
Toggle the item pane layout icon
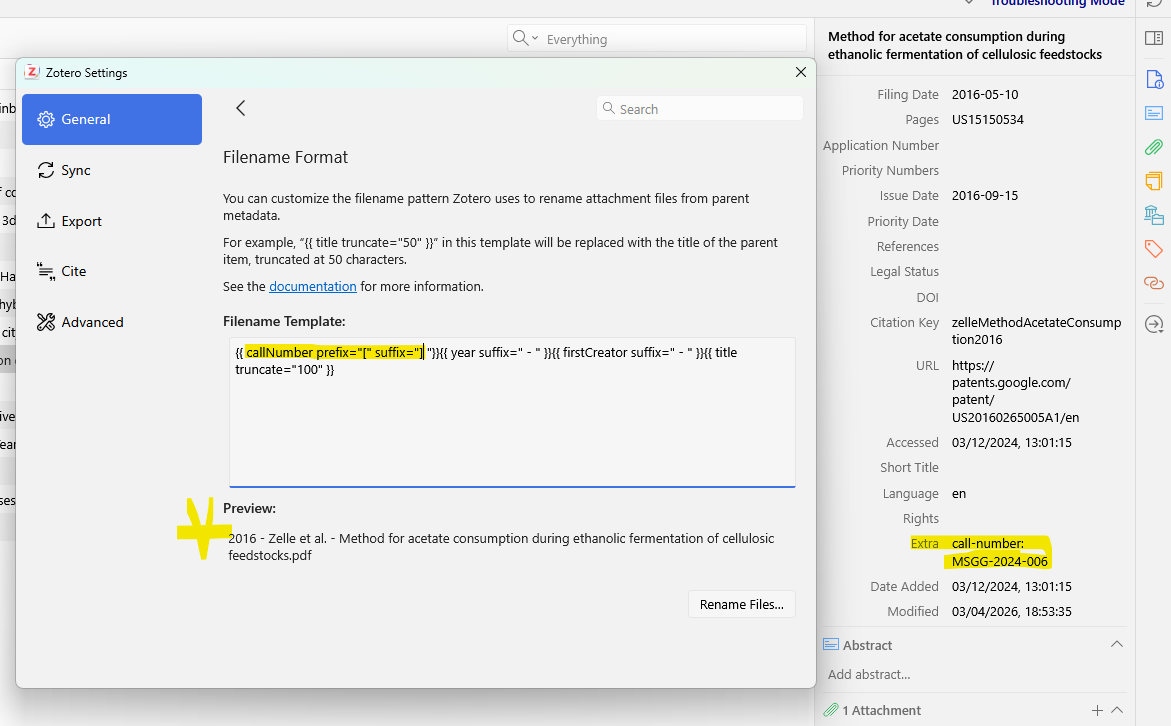coord(1154,38)
